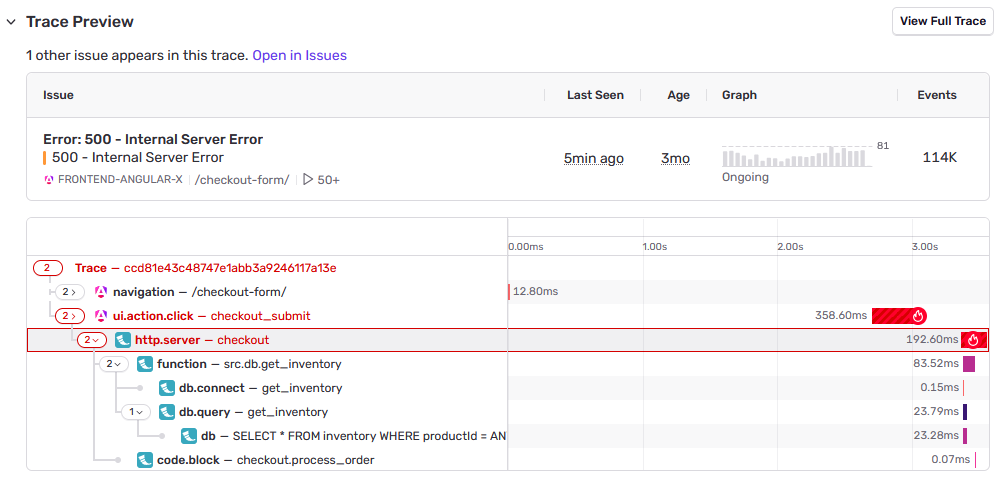Click the 2.00s timeline tick label

[x=790, y=246]
